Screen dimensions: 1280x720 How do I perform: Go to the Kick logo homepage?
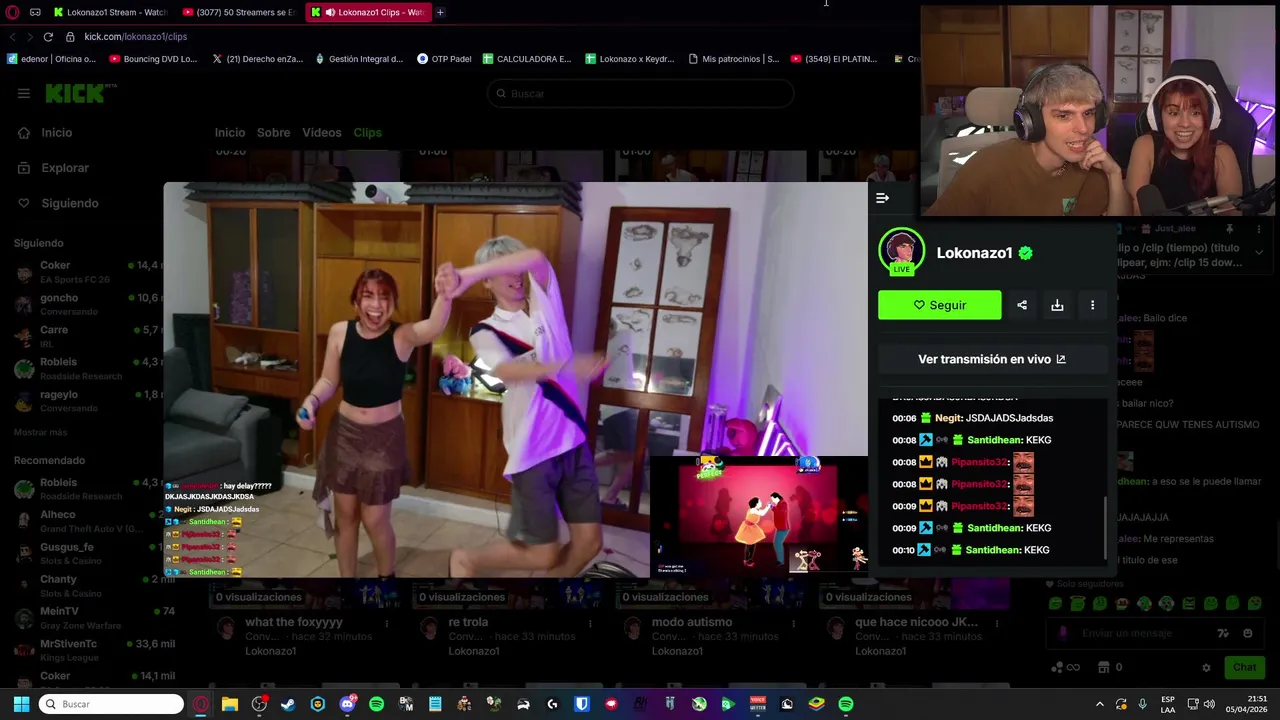coord(75,93)
